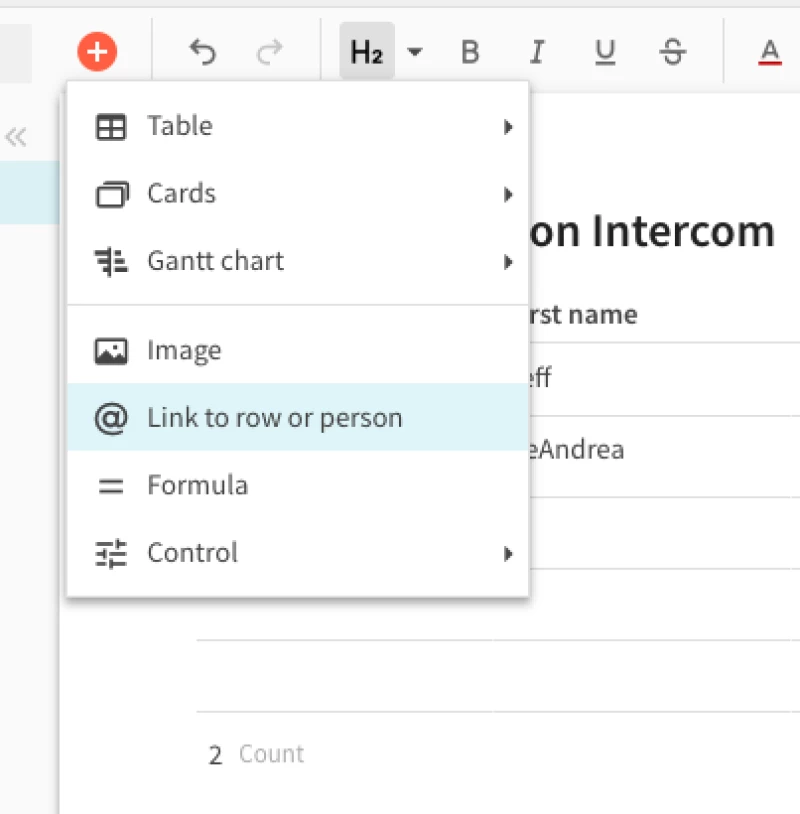Click the Count summary in table footer

point(257,755)
